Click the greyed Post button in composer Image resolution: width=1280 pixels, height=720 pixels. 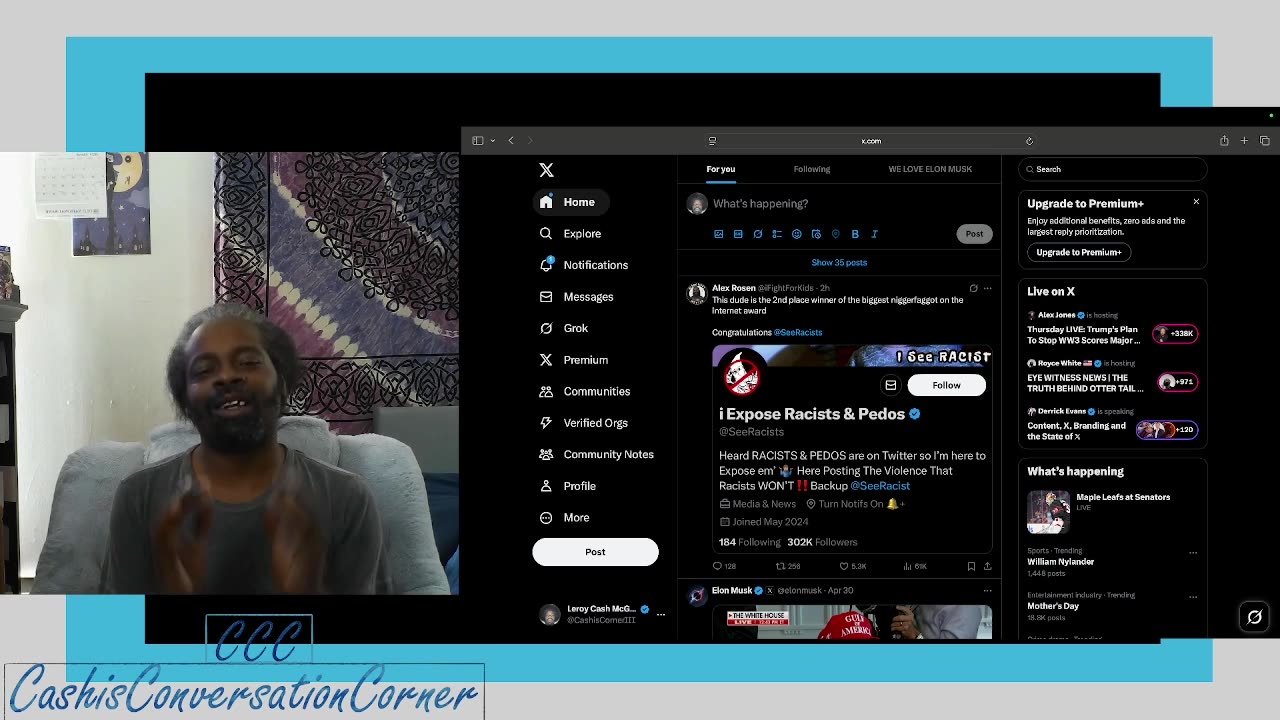974,234
